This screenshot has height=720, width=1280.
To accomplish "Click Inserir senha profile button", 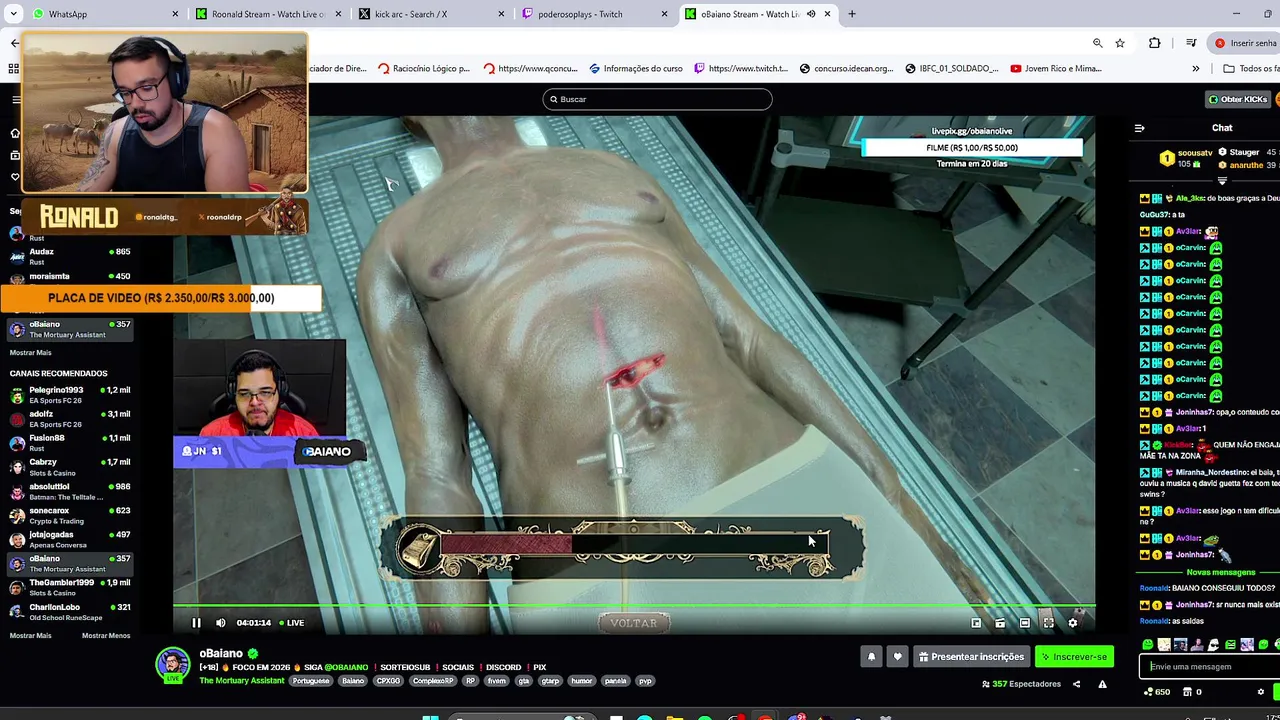I will coord(1244,43).
